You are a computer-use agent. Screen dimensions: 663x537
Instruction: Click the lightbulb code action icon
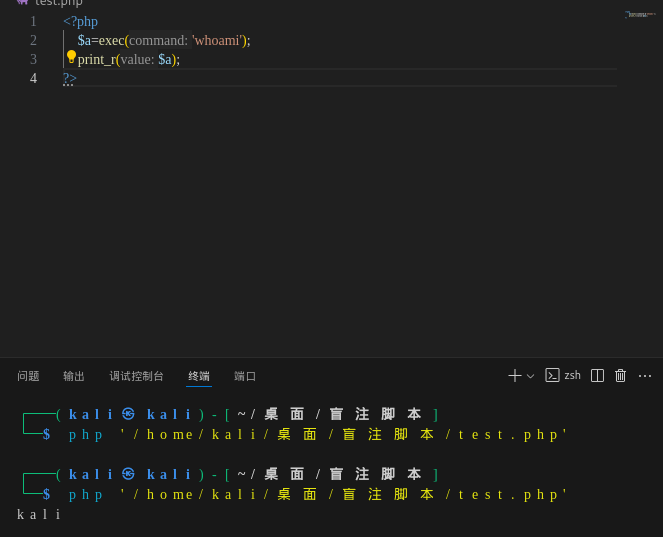71,57
